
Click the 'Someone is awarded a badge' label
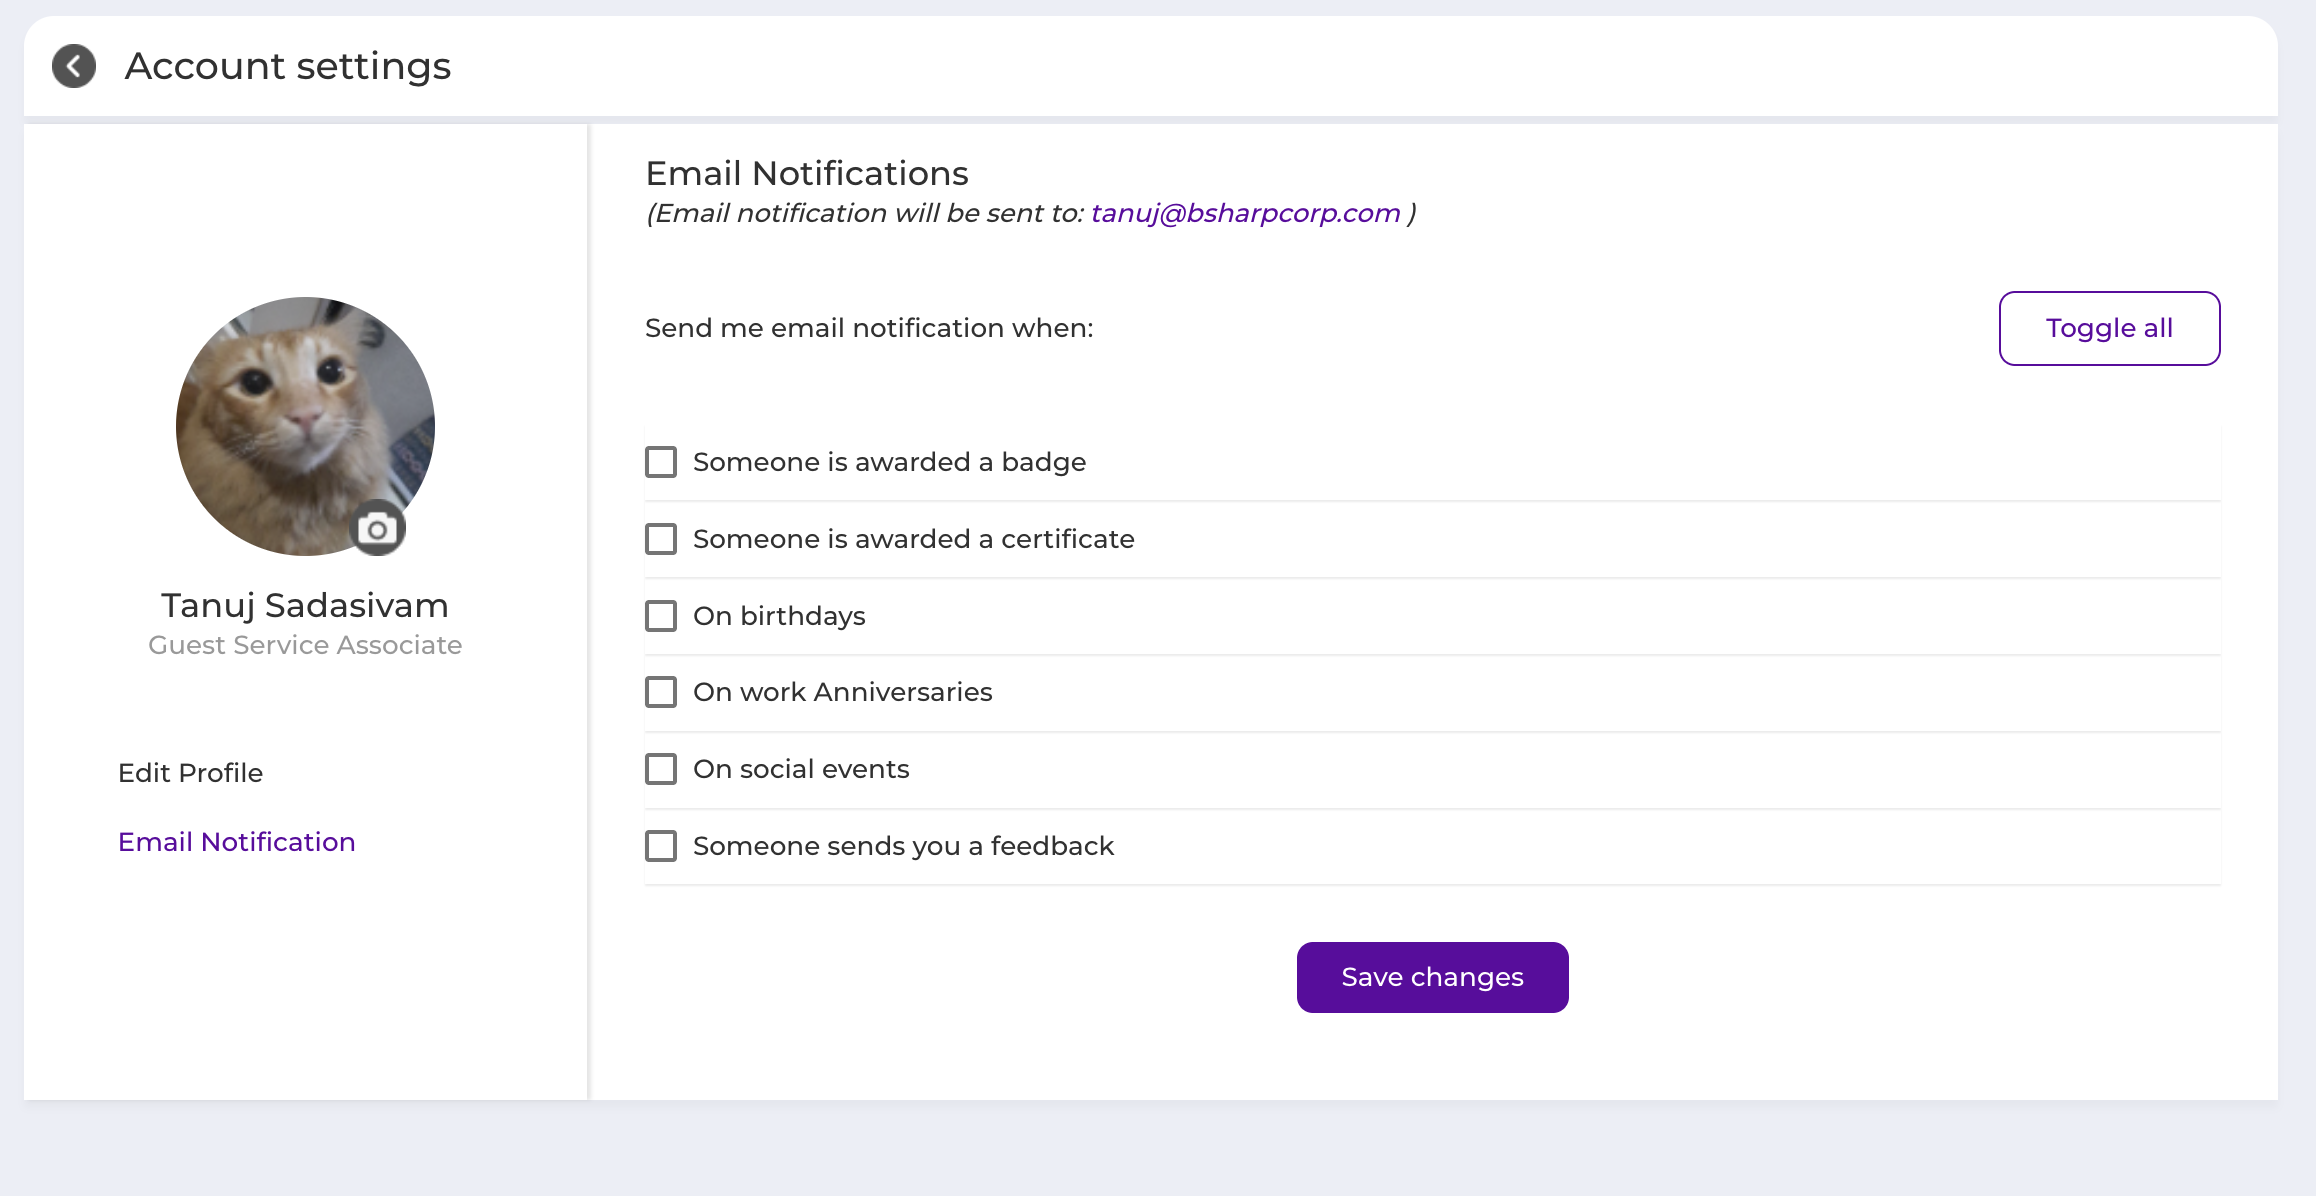coord(889,462)
